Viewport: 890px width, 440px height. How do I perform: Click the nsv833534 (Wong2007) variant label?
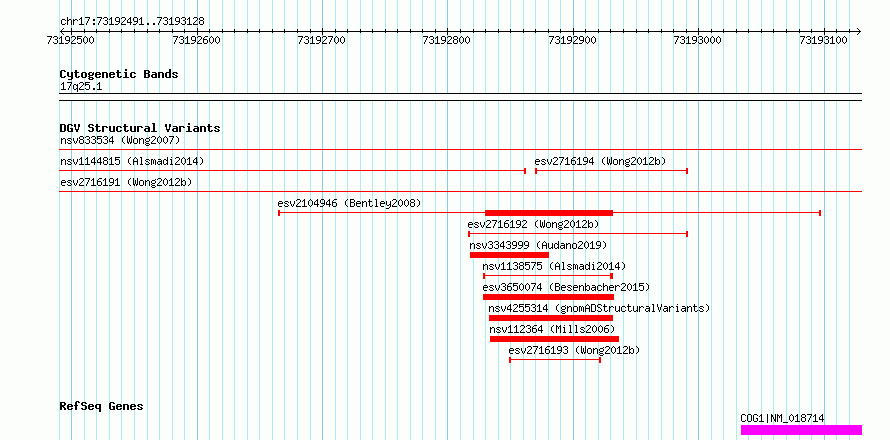click(120, 140)
